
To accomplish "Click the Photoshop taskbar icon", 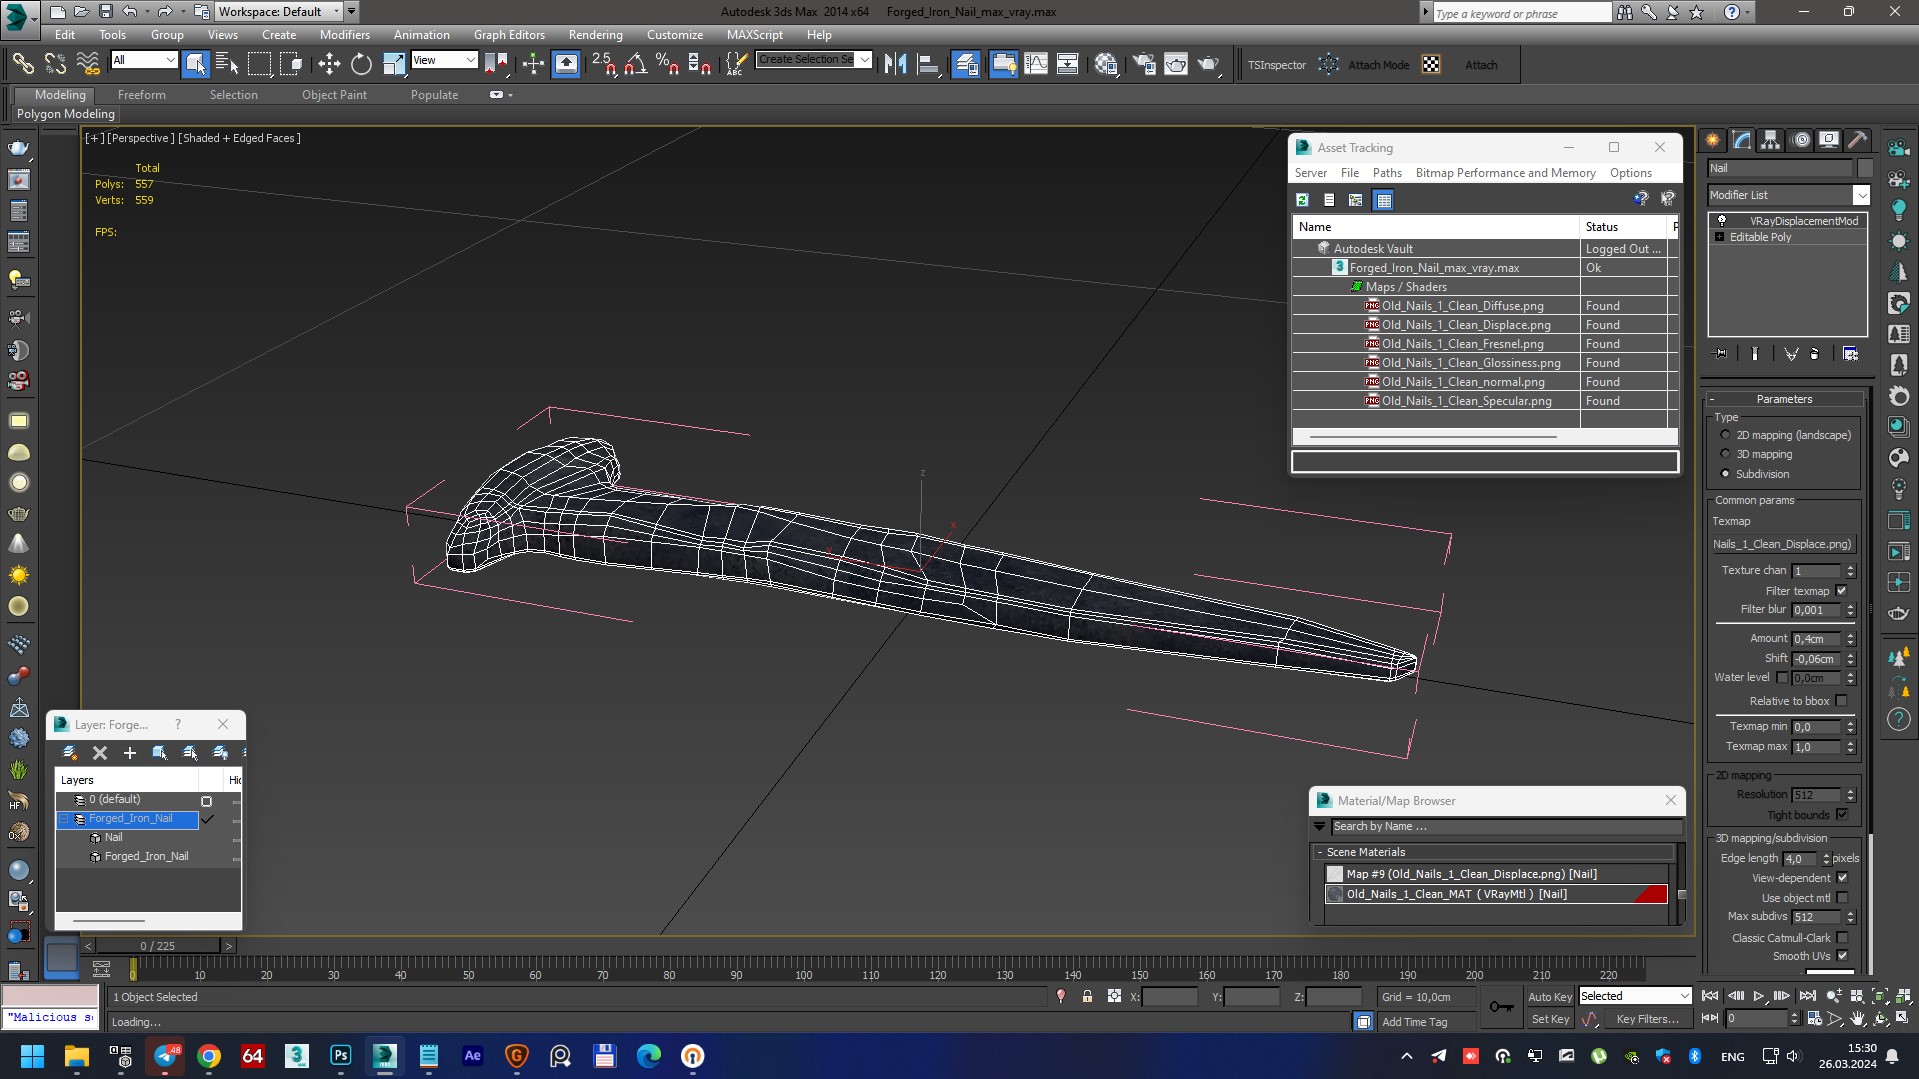I will (x=340, y=1056).
